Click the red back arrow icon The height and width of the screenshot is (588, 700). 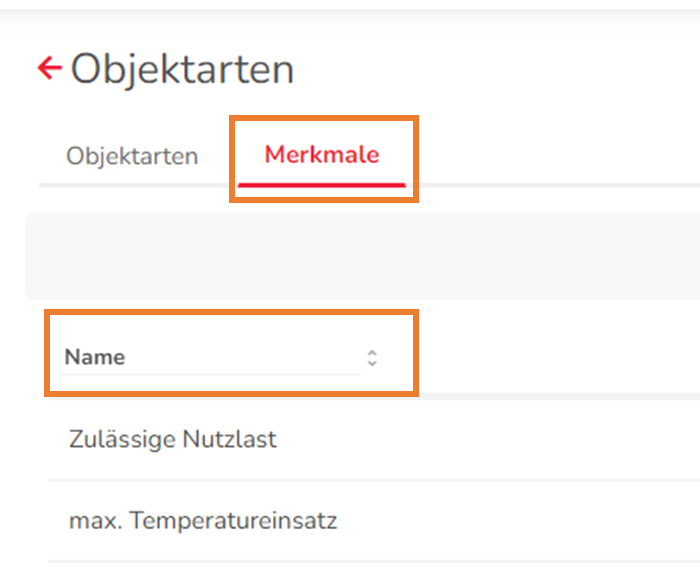point(49,68)
